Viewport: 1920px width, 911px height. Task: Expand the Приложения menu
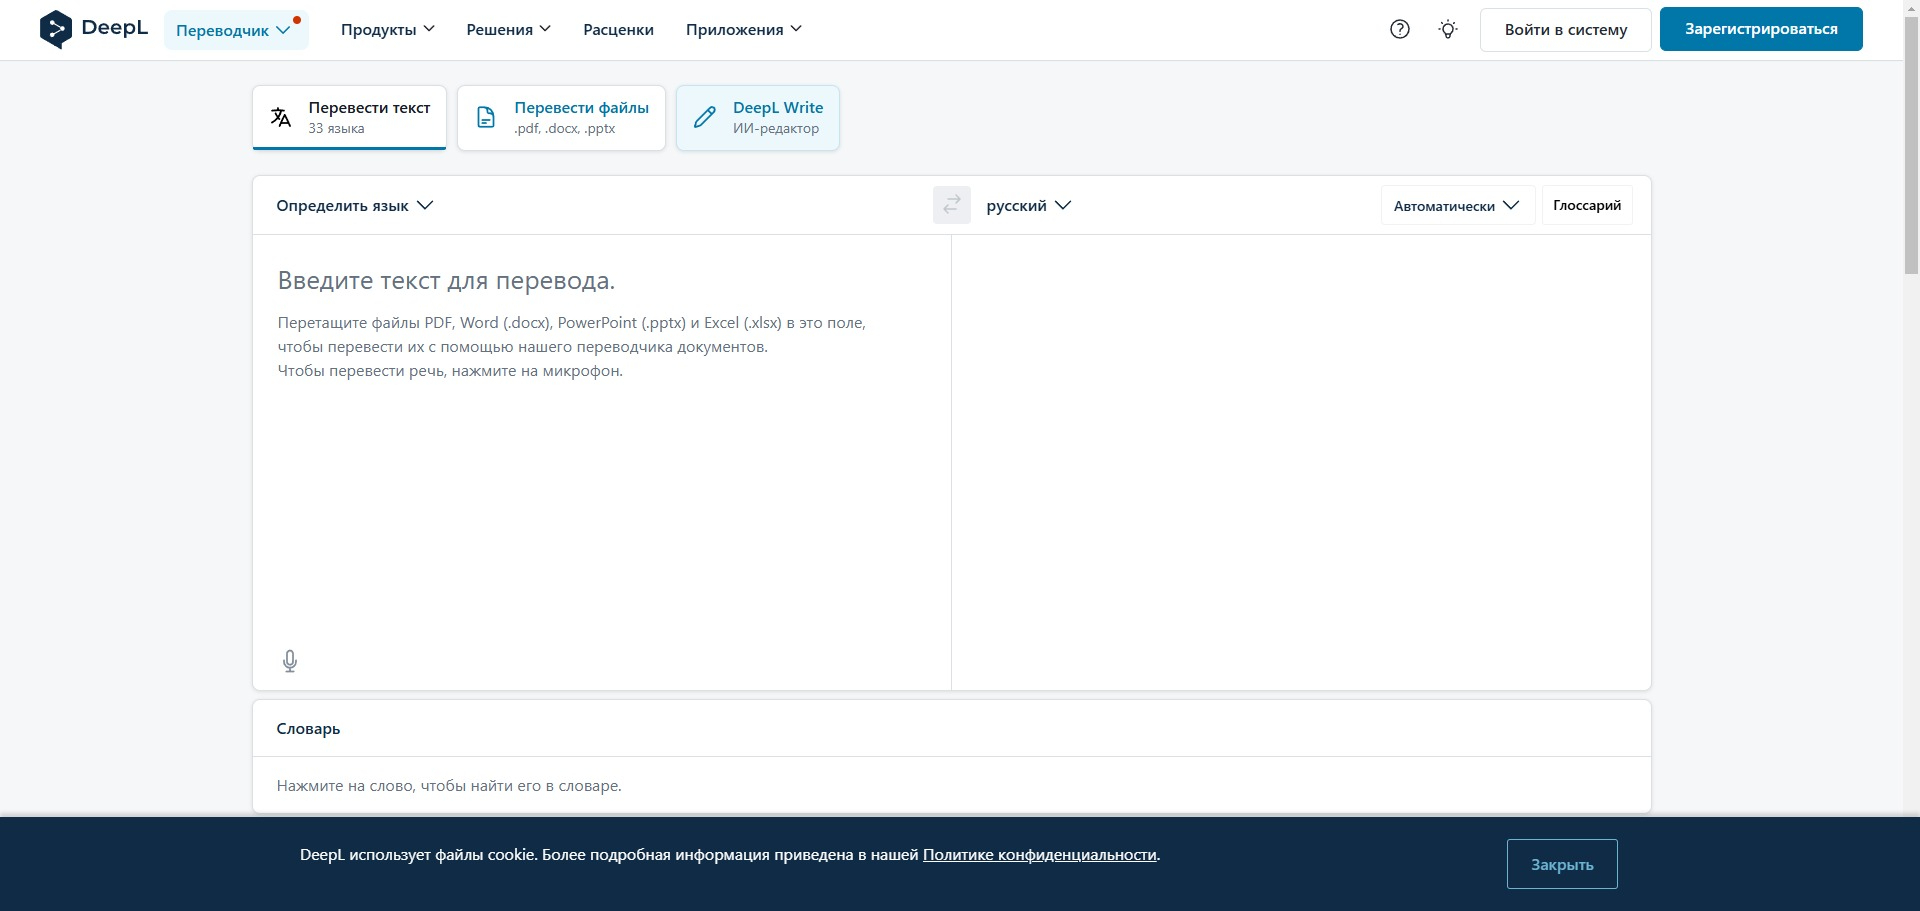pyautogui.click(x=744, y=30)
